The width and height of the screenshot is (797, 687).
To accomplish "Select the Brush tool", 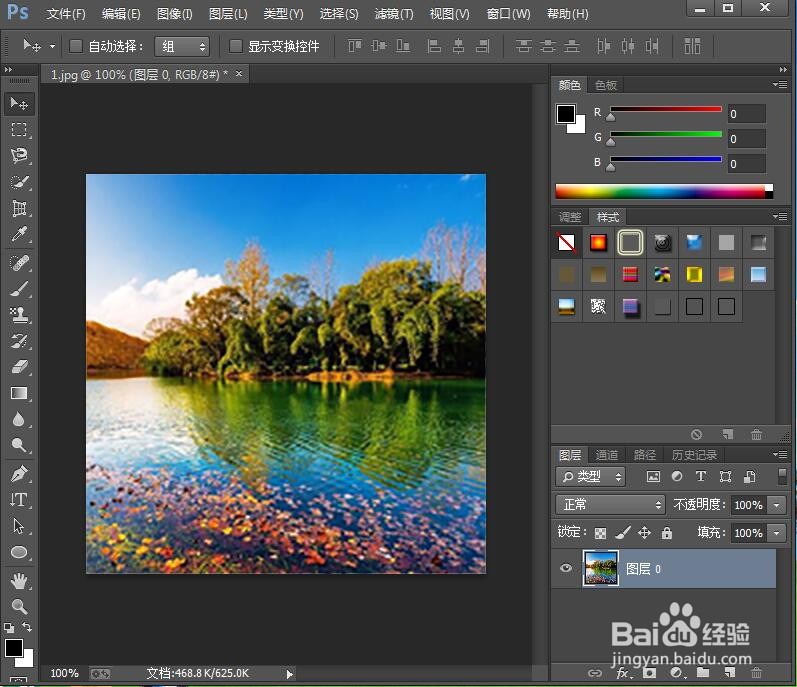I will [x=19, y=289].
